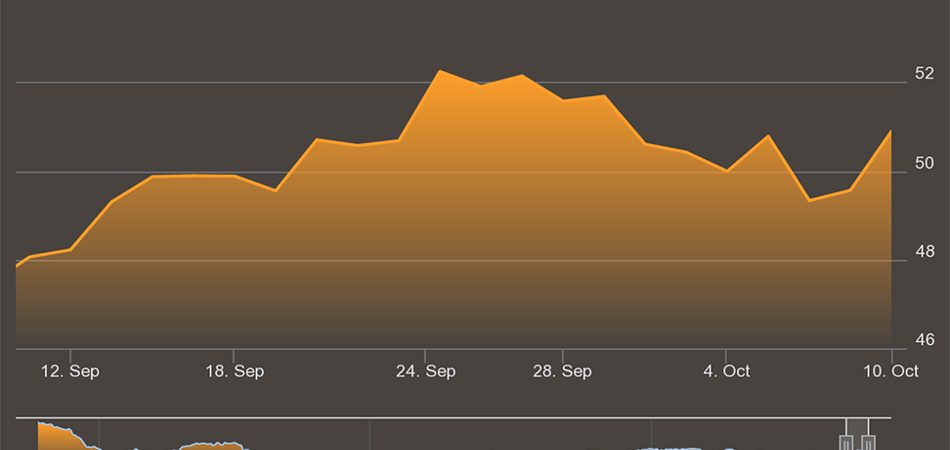Click the '24. Sep' x-axis label
The image size is (950, 450).
(x=426, y=371)
